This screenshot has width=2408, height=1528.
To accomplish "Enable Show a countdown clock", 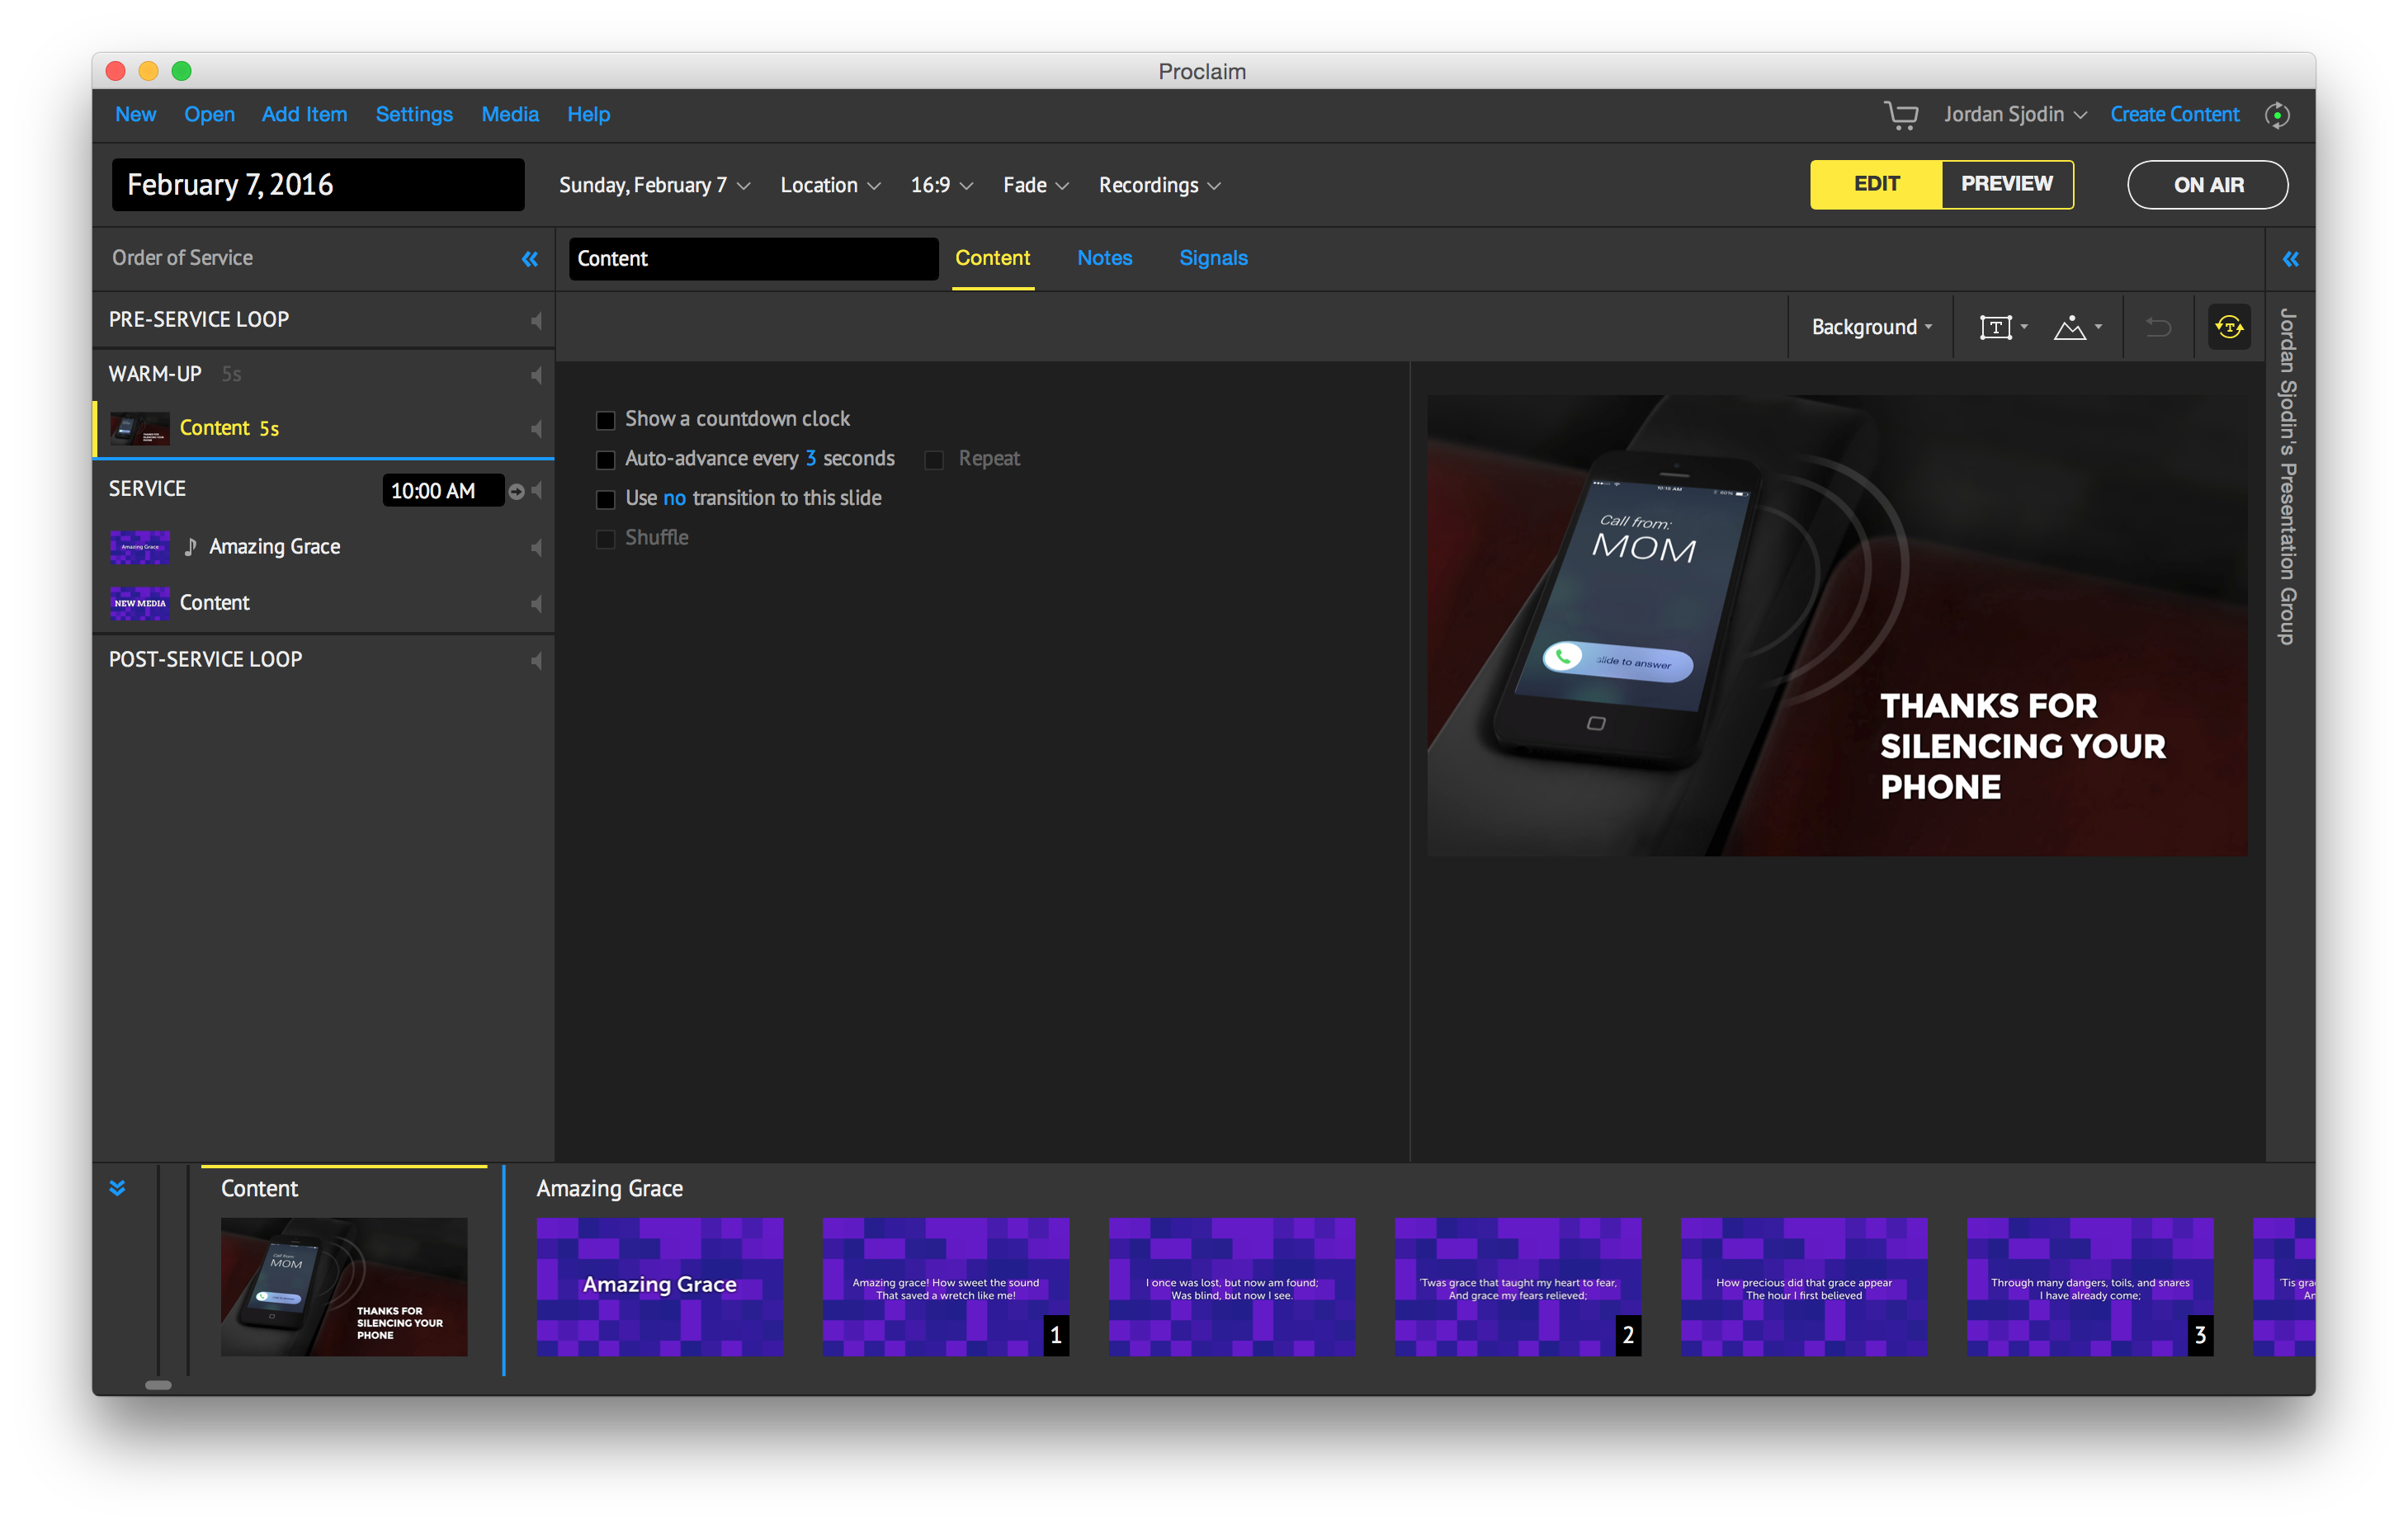I will point(605,420).
